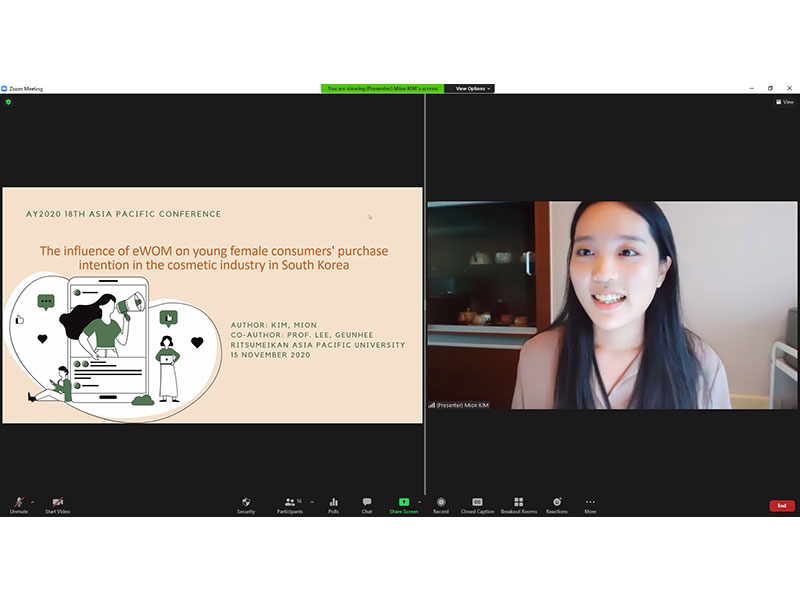
Task: Open the Polls icon
Action: point(334,503)
